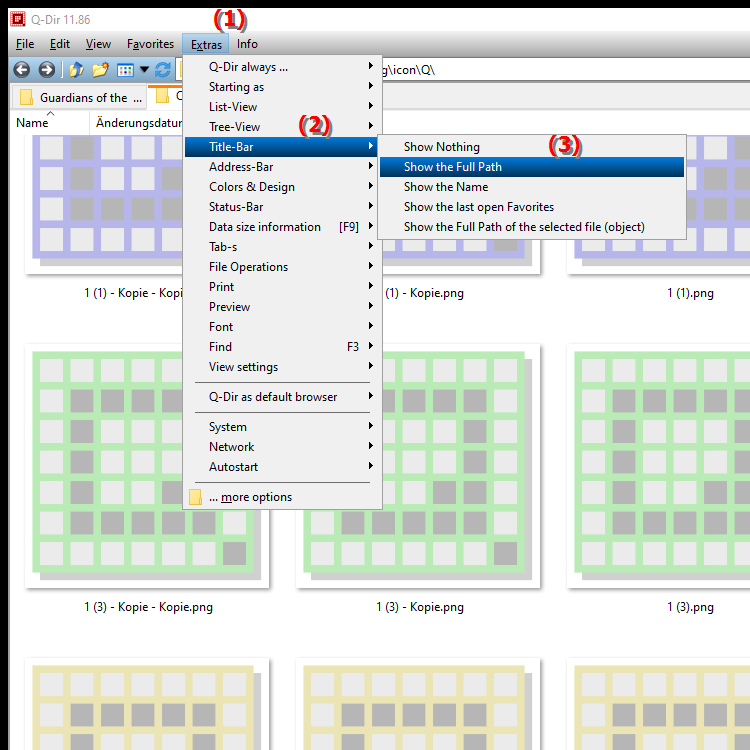Open the File menu
The width and height of the screenshot is (750, 750).
pyautogui.click(x=25, y=44)
